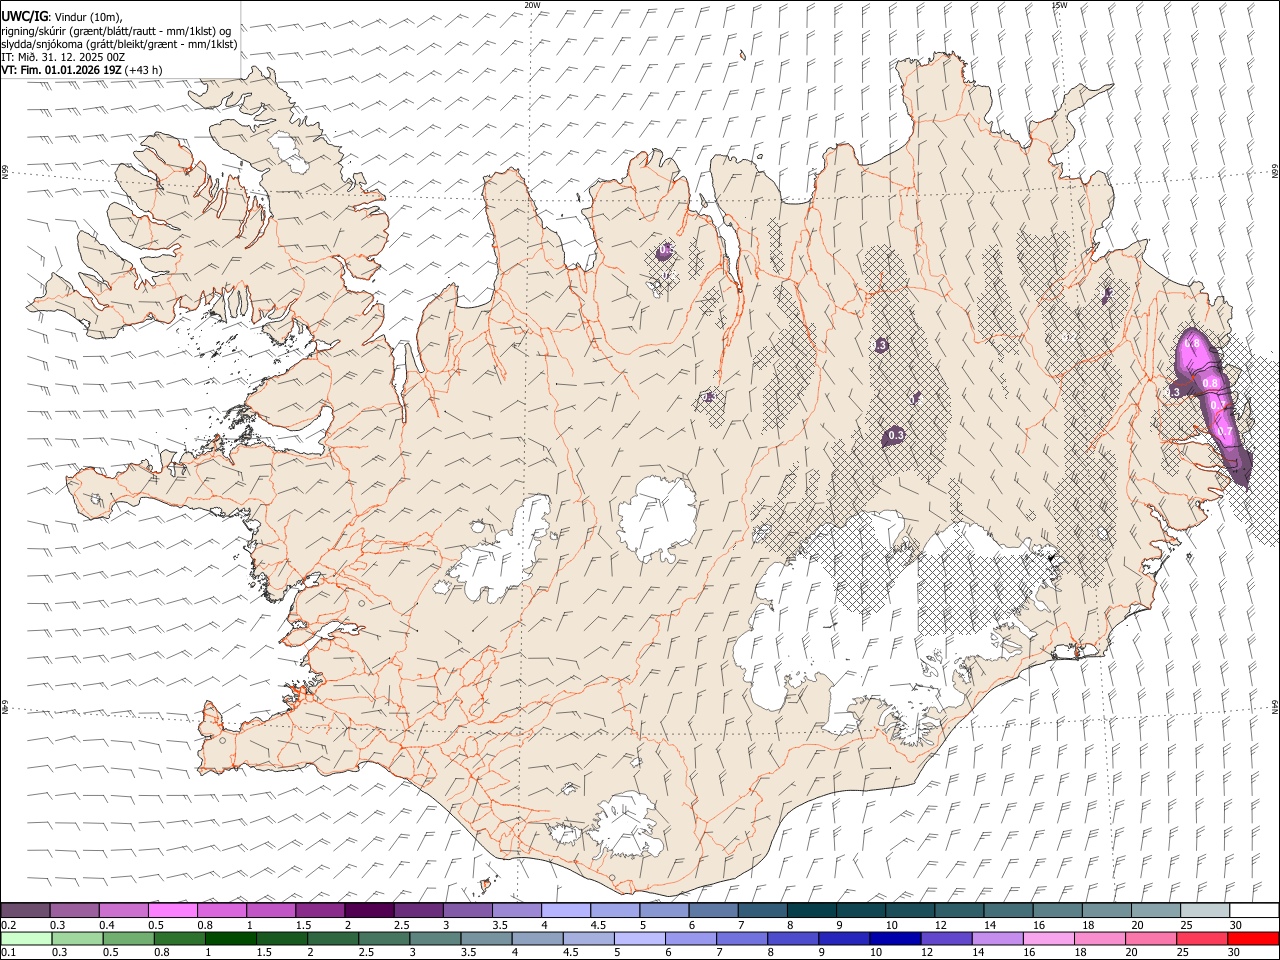
Task: Click the "UWC/IG: Vindur (10m)" title text
Action: click(62, 16)
